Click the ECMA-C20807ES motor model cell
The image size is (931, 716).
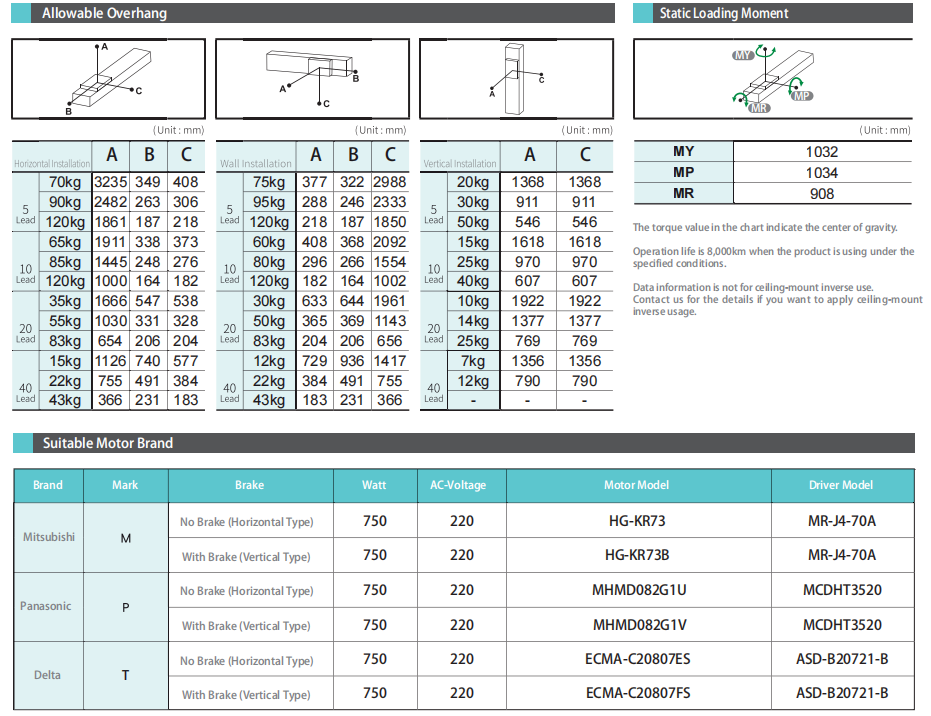pos(639,660)
